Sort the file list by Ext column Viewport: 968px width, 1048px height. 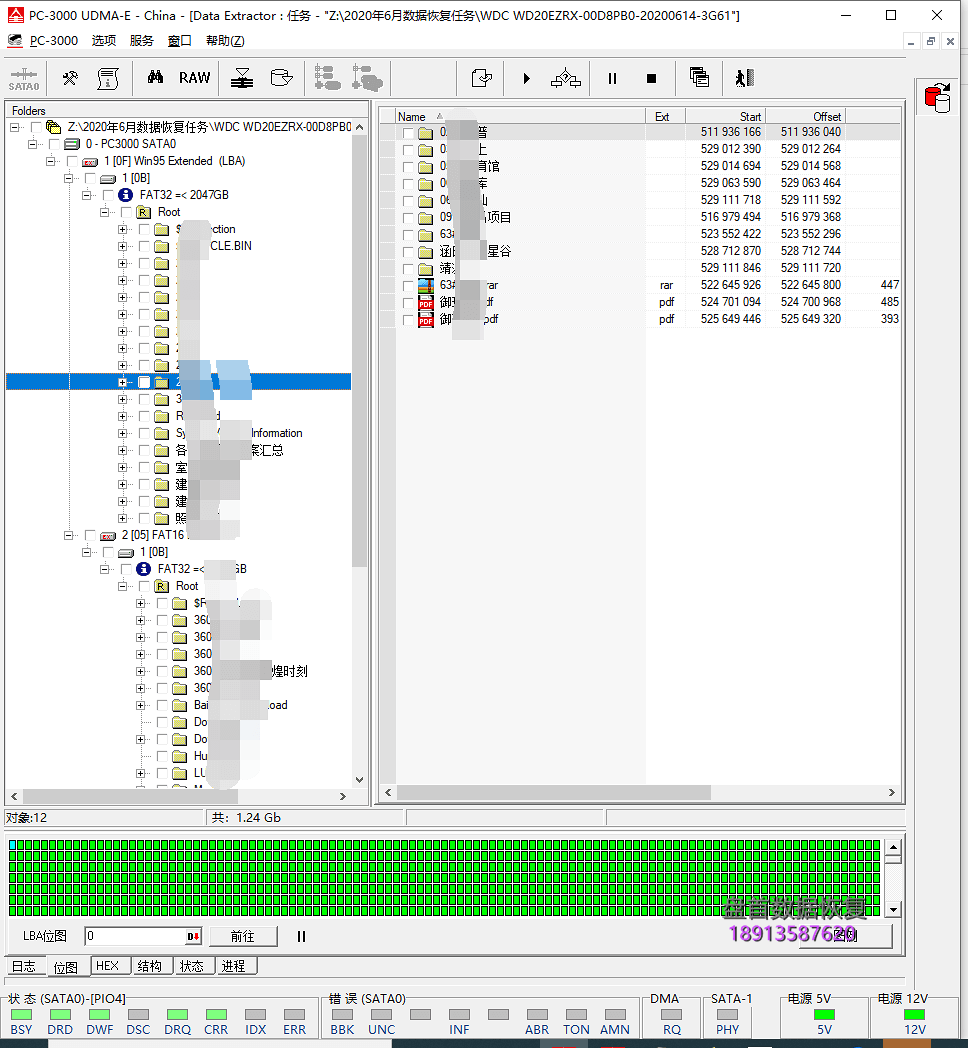click(665, 116)
